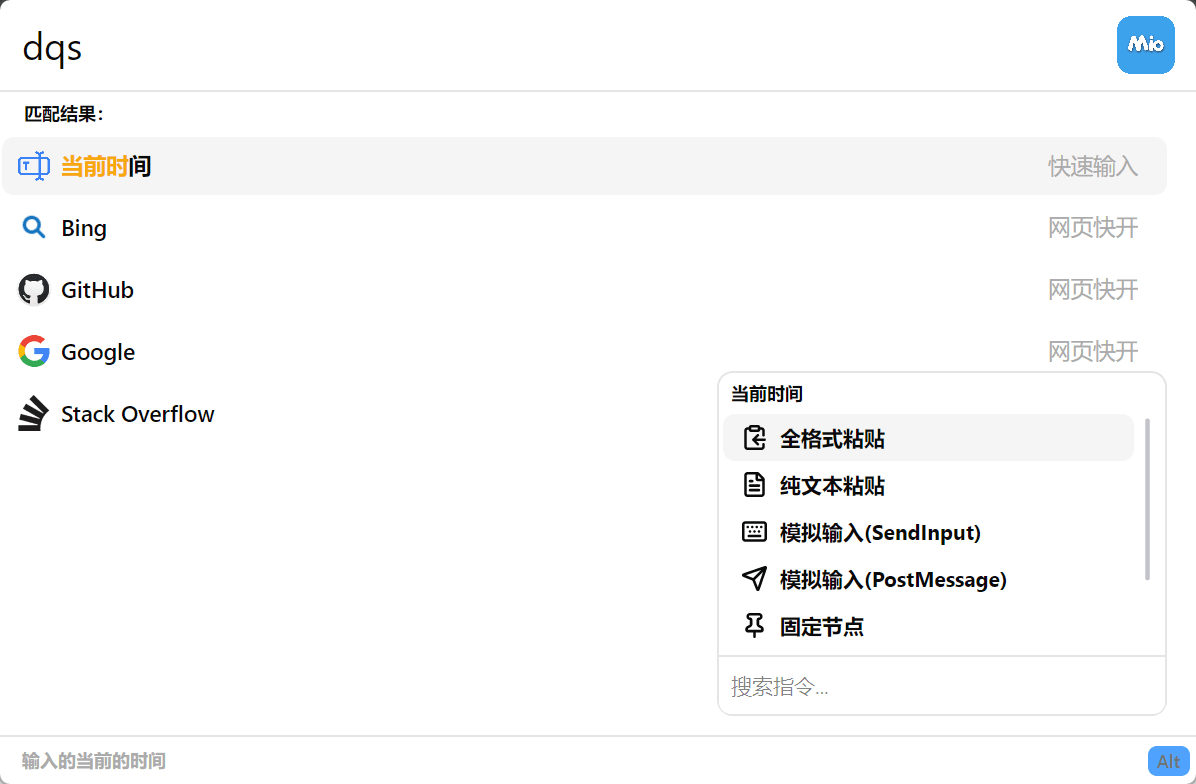
Task: Click the 快速输入 label on 当前时间 row
Action: (x=1093, y=166)
